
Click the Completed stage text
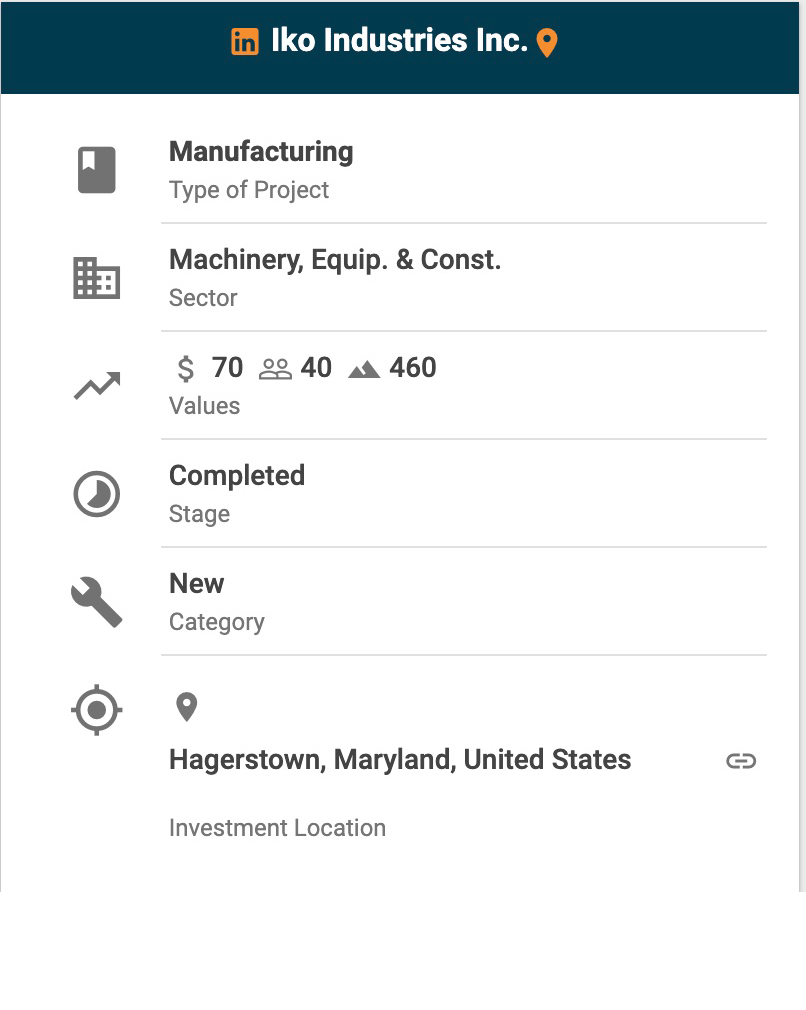(x=237, y=476)
